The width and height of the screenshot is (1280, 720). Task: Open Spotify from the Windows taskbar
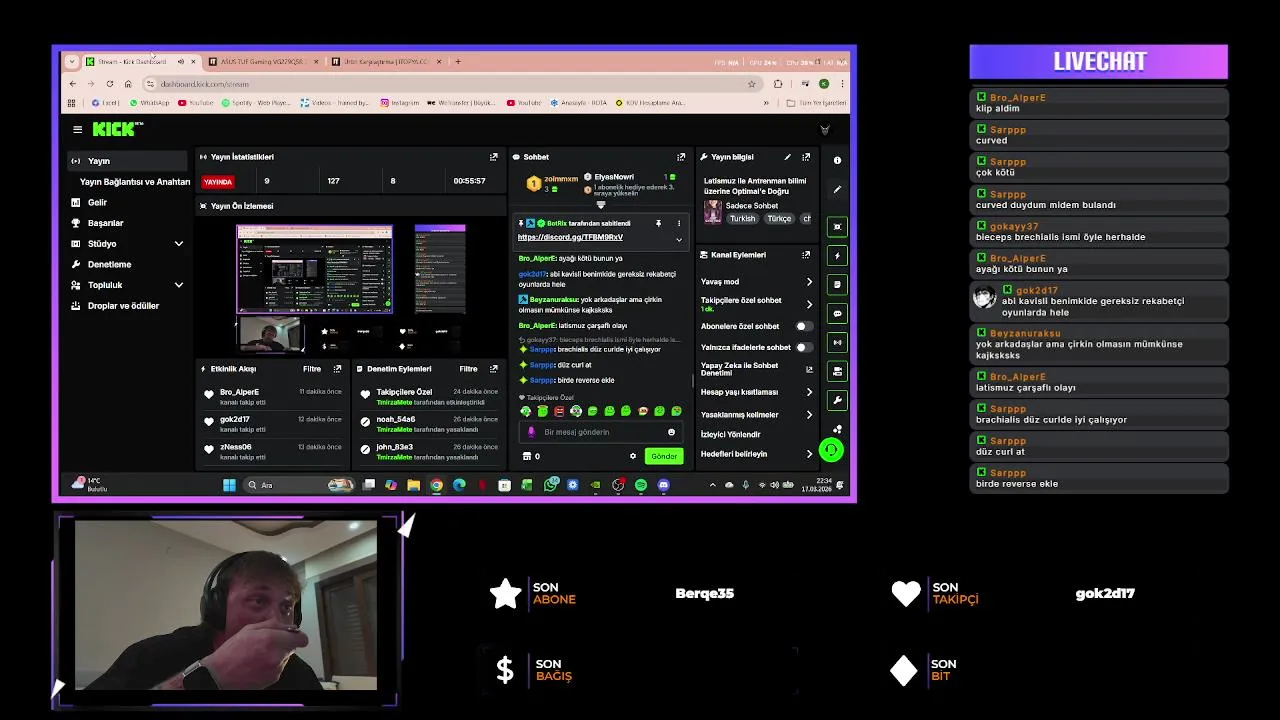click(641, 485)
